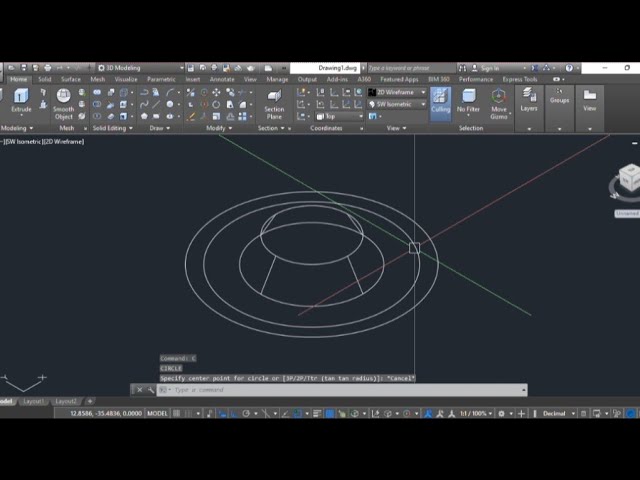Click the Customization plus icon in status bar
This screenshot has width=640, height=480.
click(x=521, y=413)
